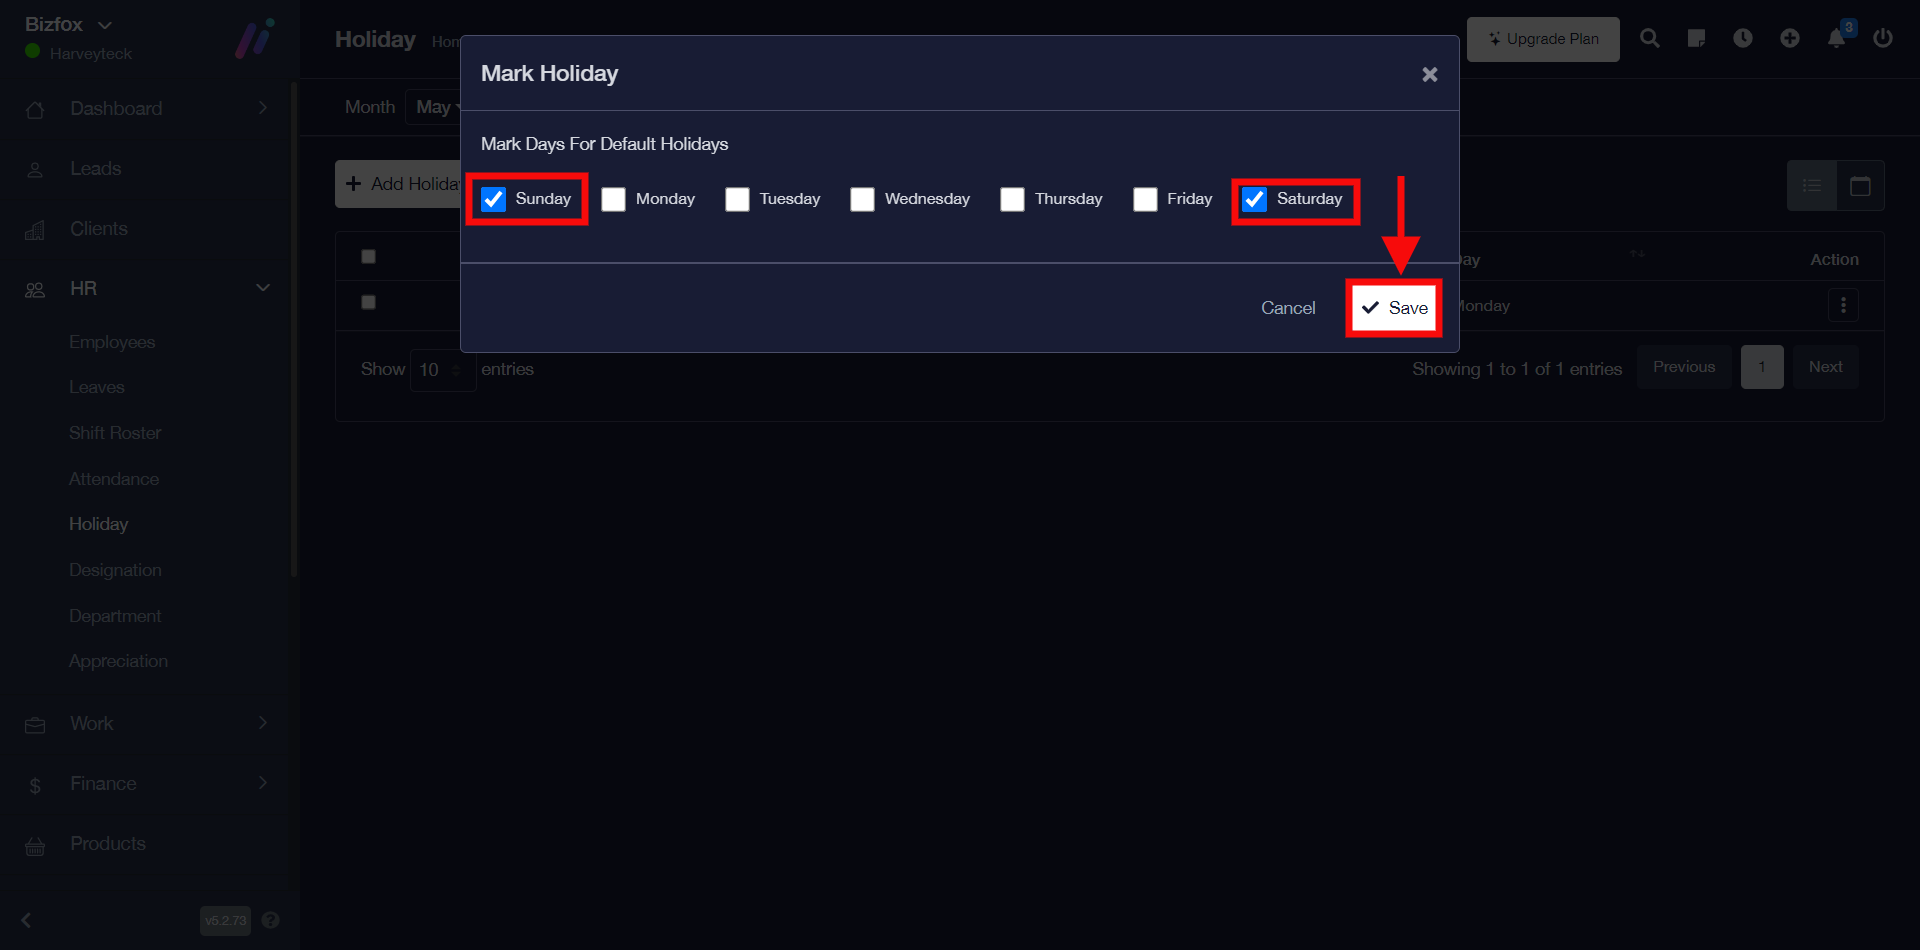Enable the Friday checkbox
Viewport: 1920px width, 950px height.
(x=1145, y=200)
